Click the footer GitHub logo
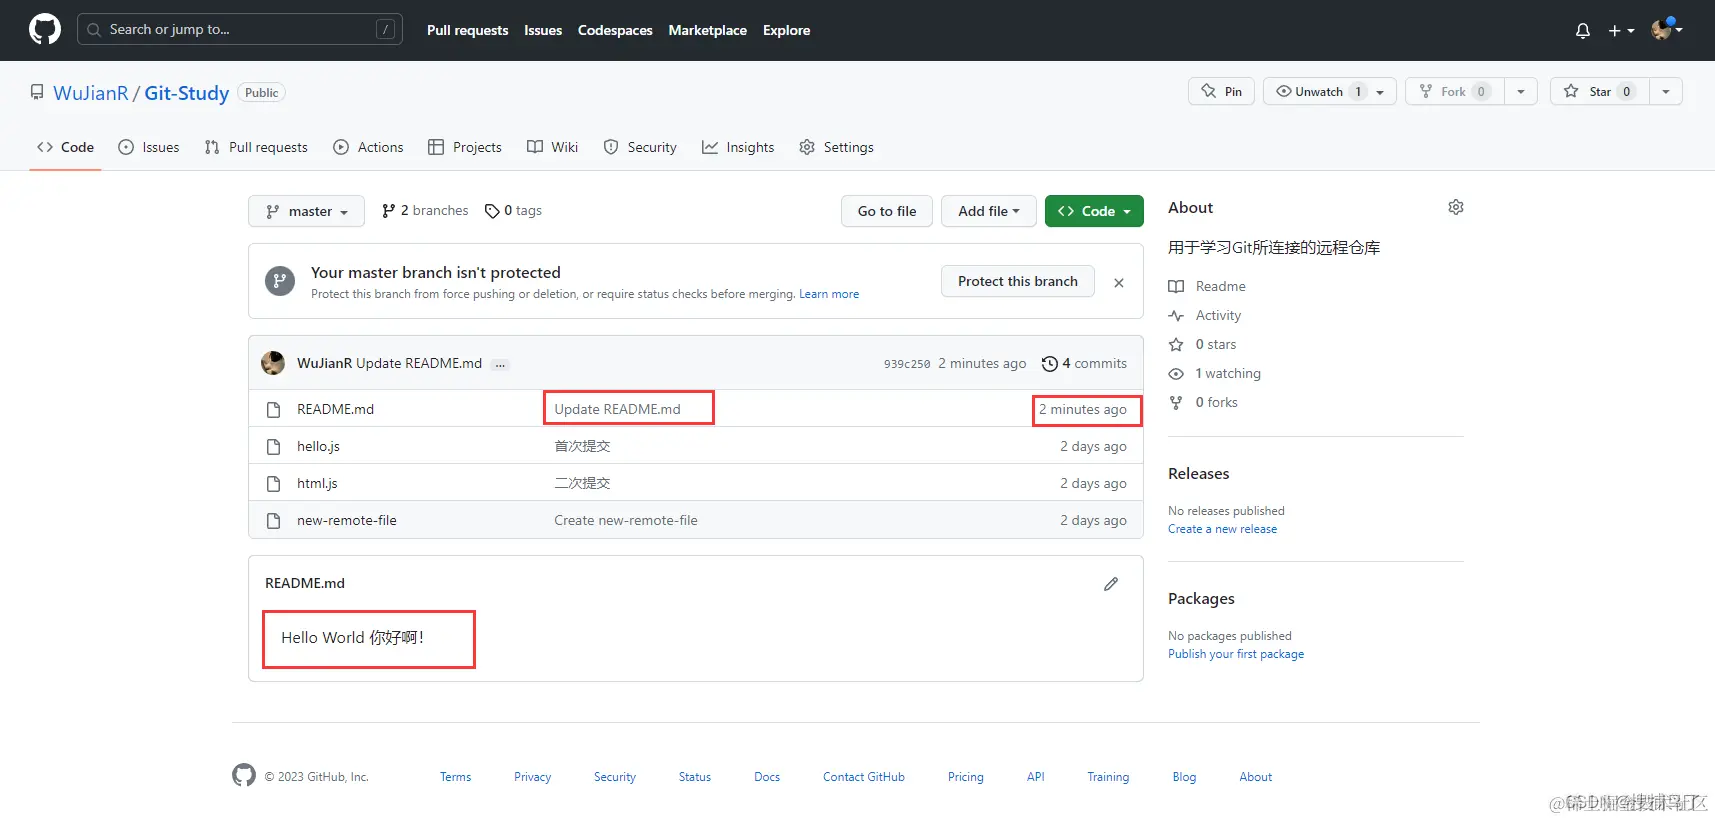The width and height of the screenshot is (1715, 820). click(244, 775)
